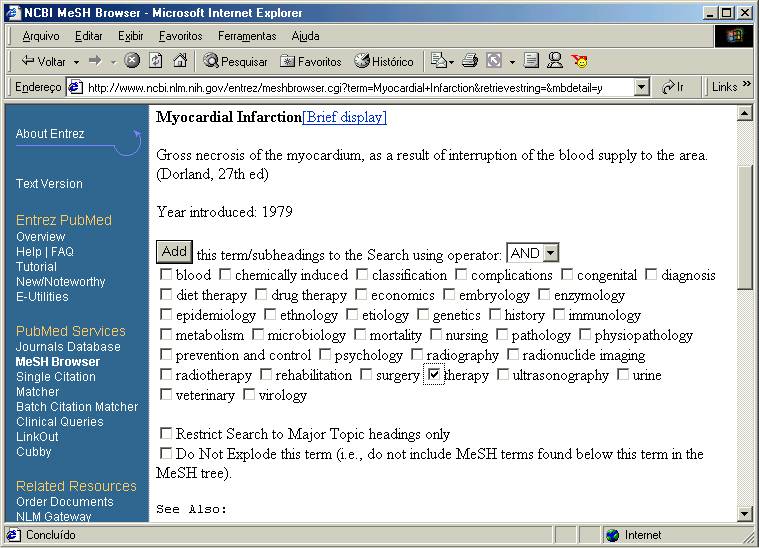
Task: Check the drug therapy checkbox
Action: coord(261,294)
